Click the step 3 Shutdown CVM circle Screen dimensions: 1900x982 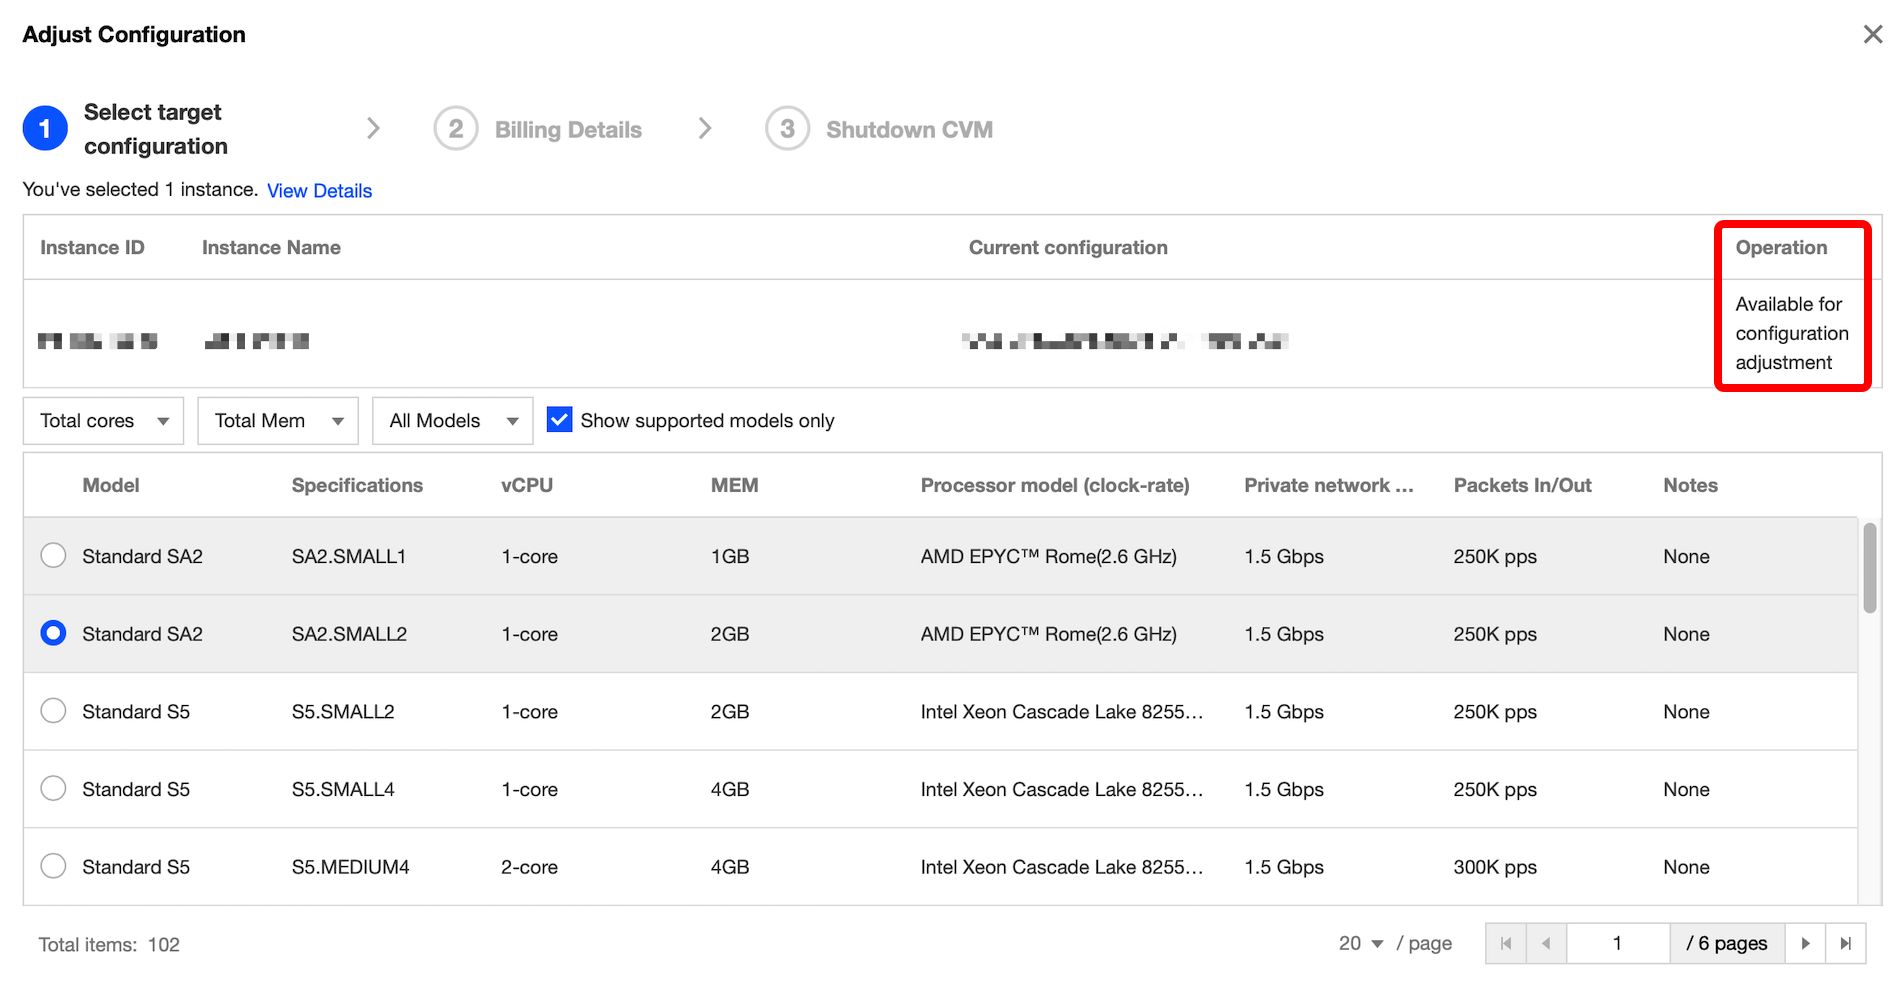click(787, 129)
